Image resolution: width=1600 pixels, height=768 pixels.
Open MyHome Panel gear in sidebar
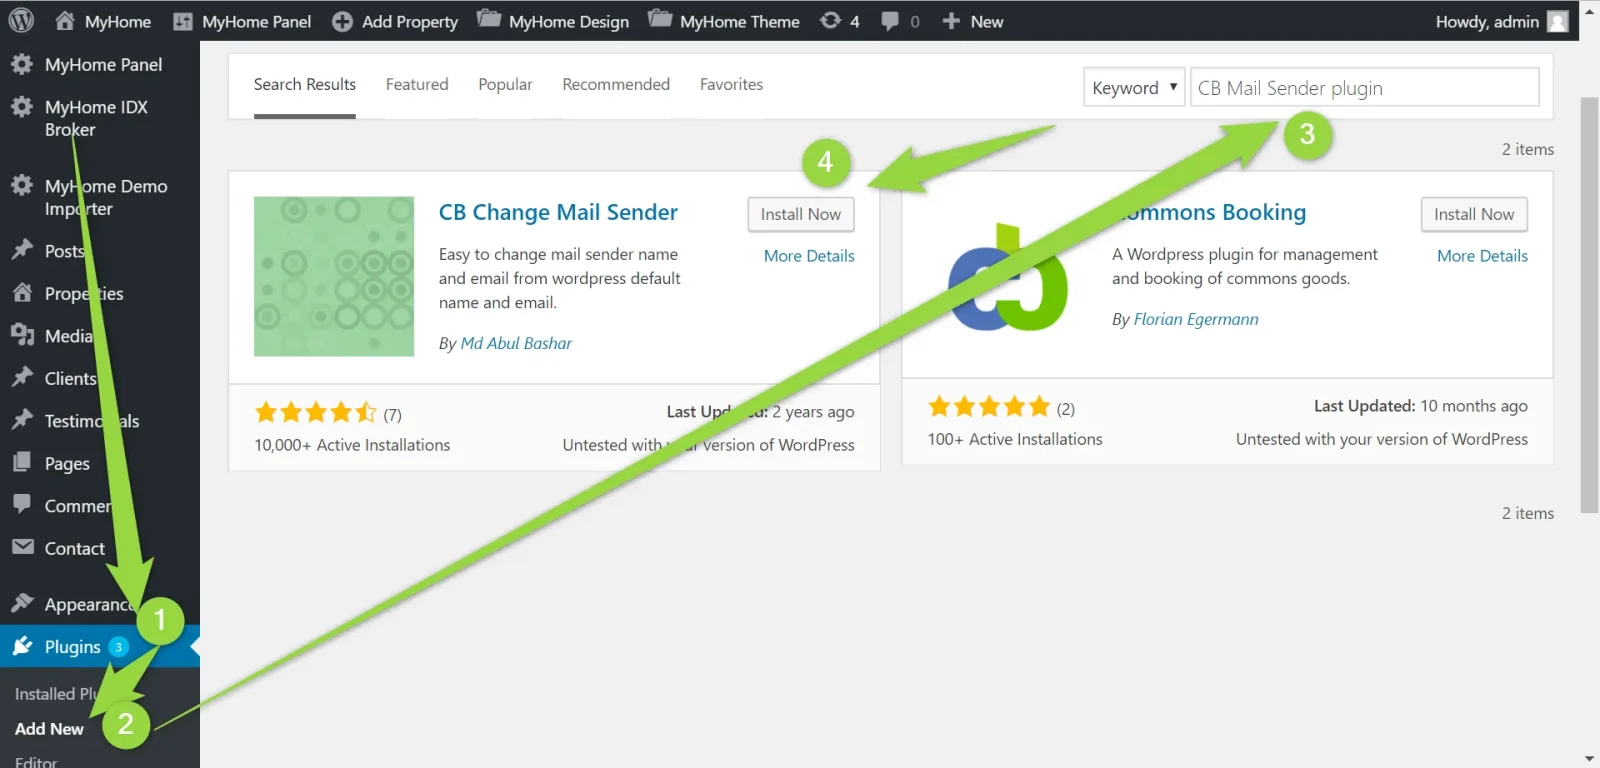pyautogui.click(x=22, y=64)
